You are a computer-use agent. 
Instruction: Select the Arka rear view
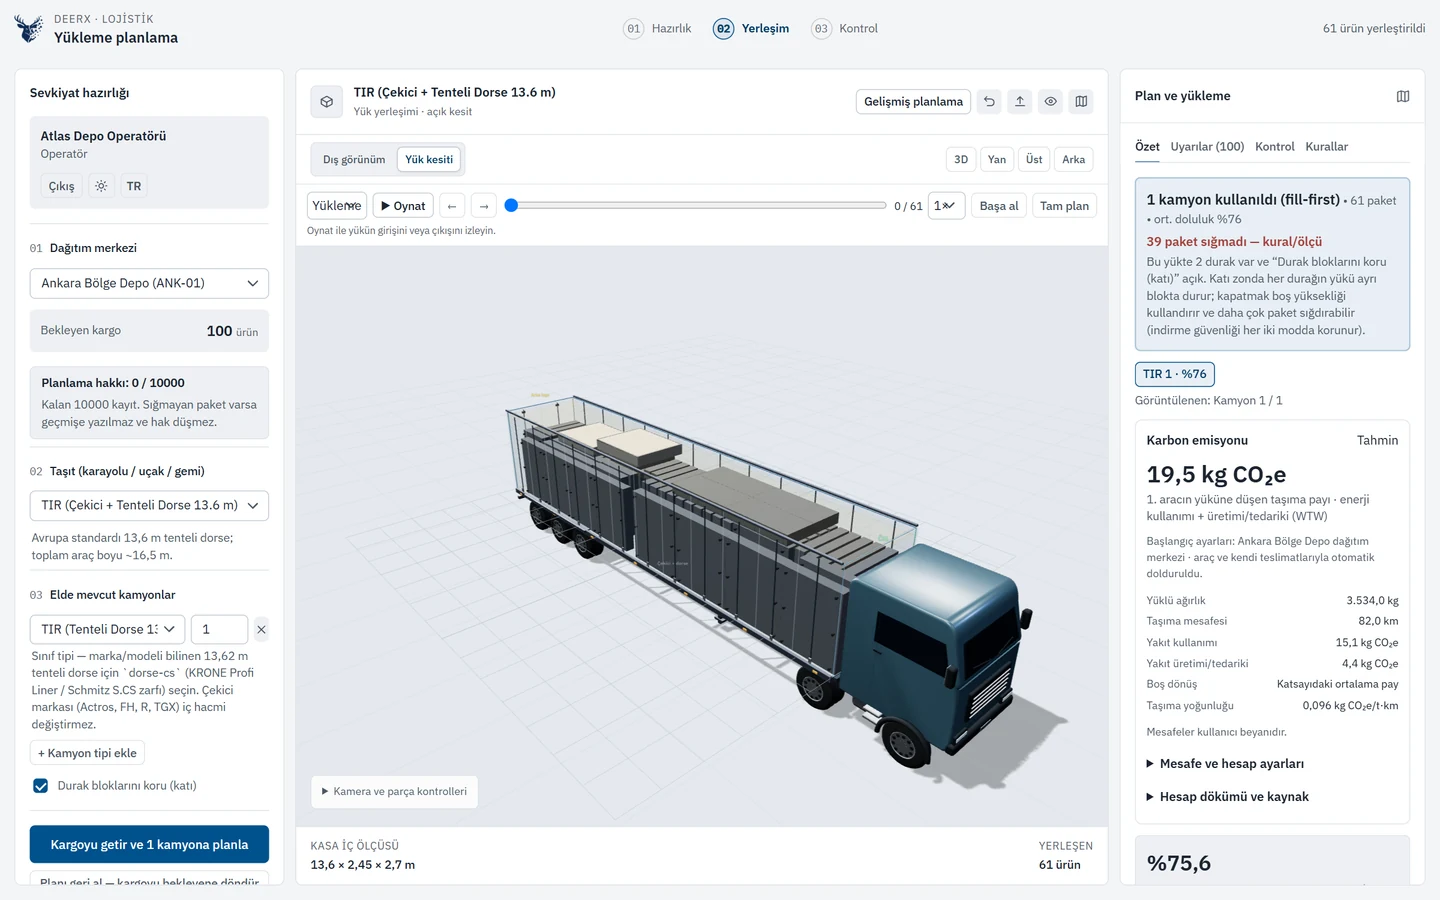[1074, 159]
